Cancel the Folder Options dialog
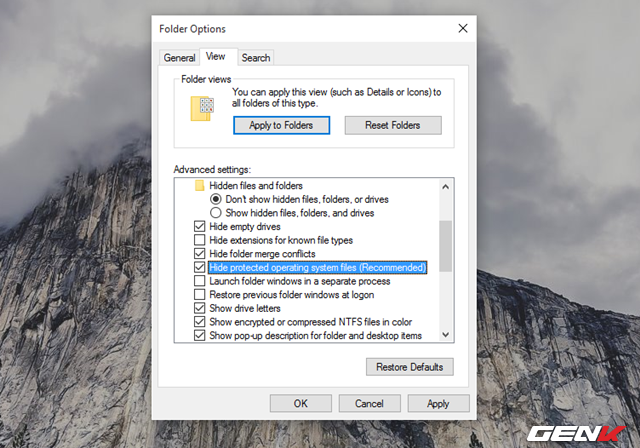The width and height of the screenshot is (640, 448). (369, 404)
